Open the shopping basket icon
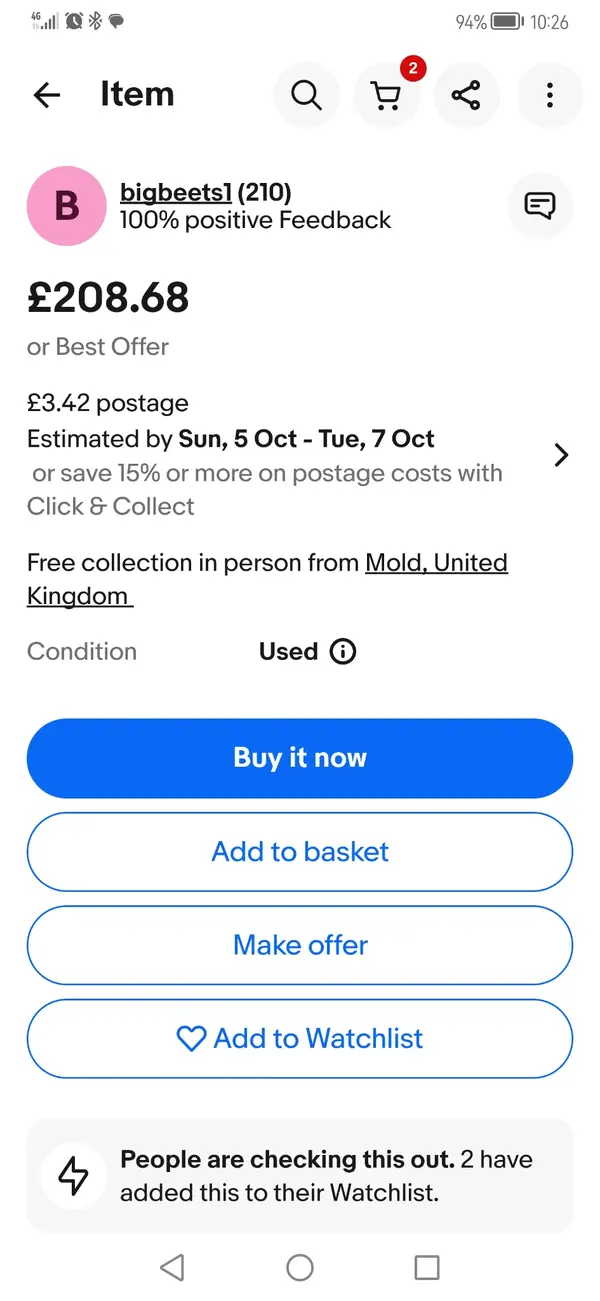The image size is (600, 1301). click(x=386, y=95)
